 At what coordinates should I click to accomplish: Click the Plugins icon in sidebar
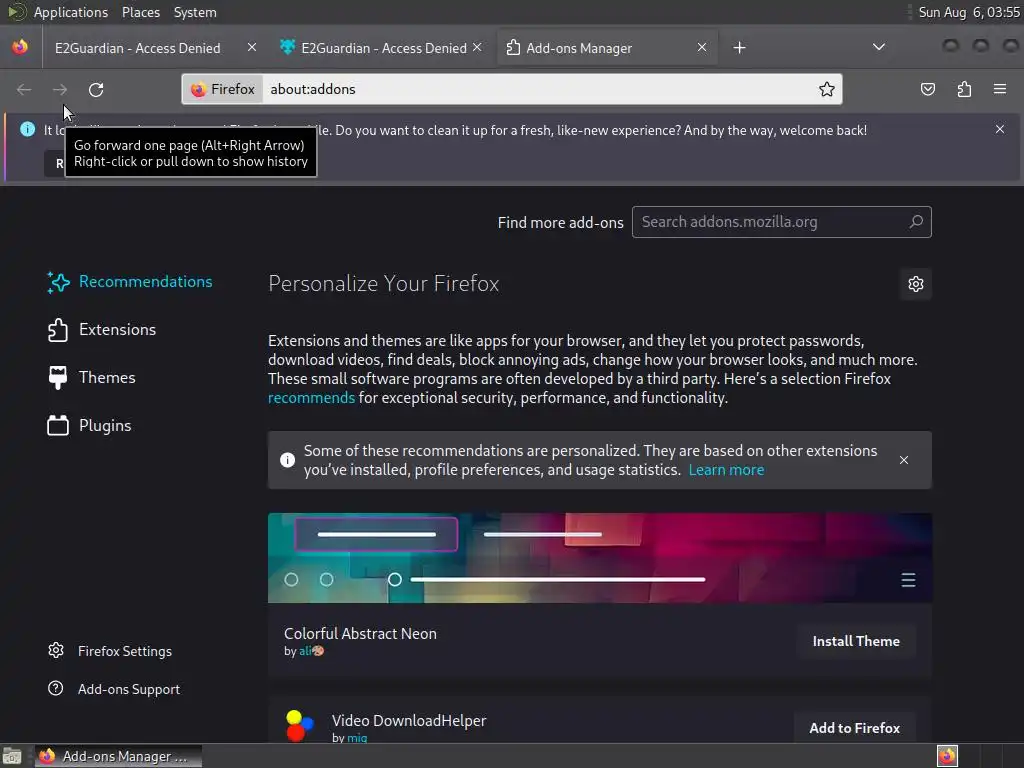[x=57, y=426]
